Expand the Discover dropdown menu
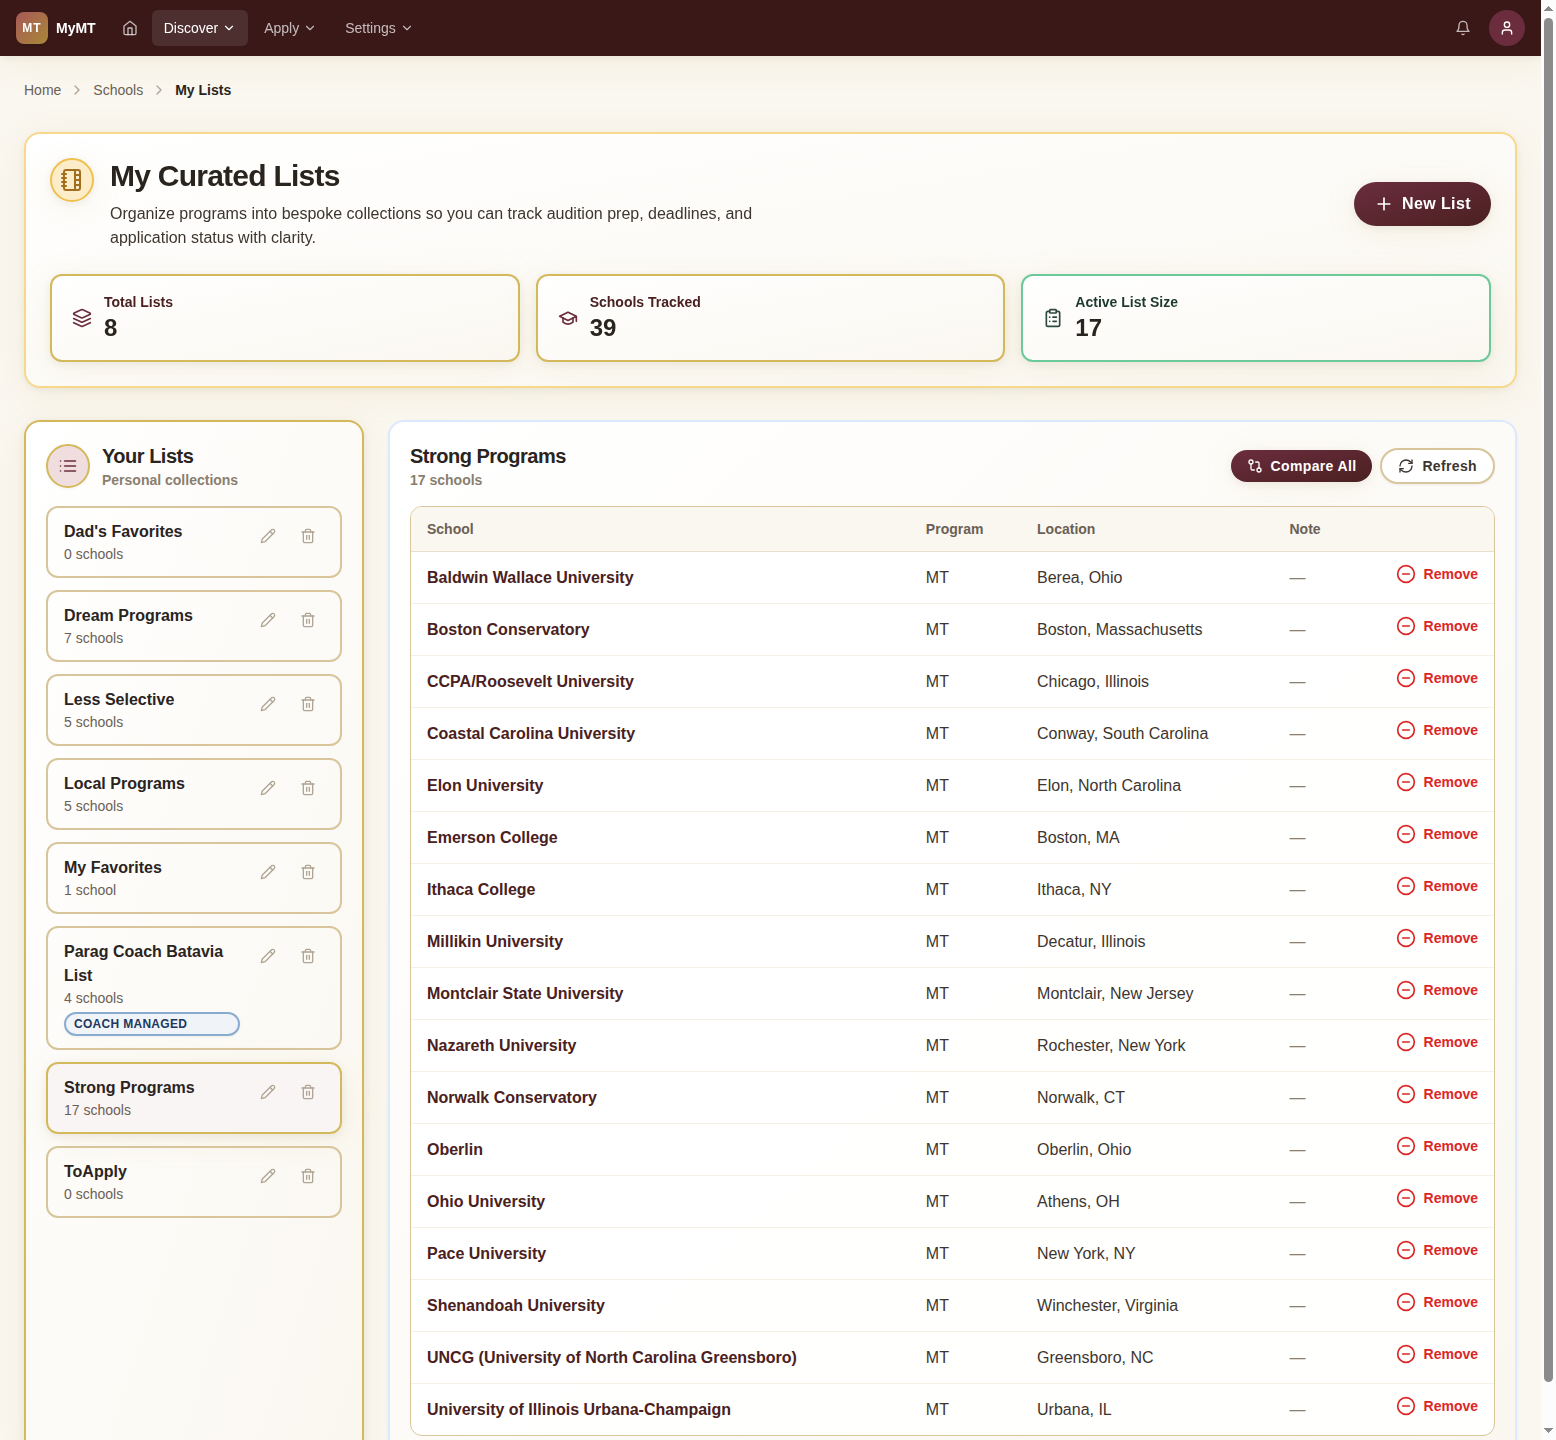1556x1440 pixels. tap(199, 28)
